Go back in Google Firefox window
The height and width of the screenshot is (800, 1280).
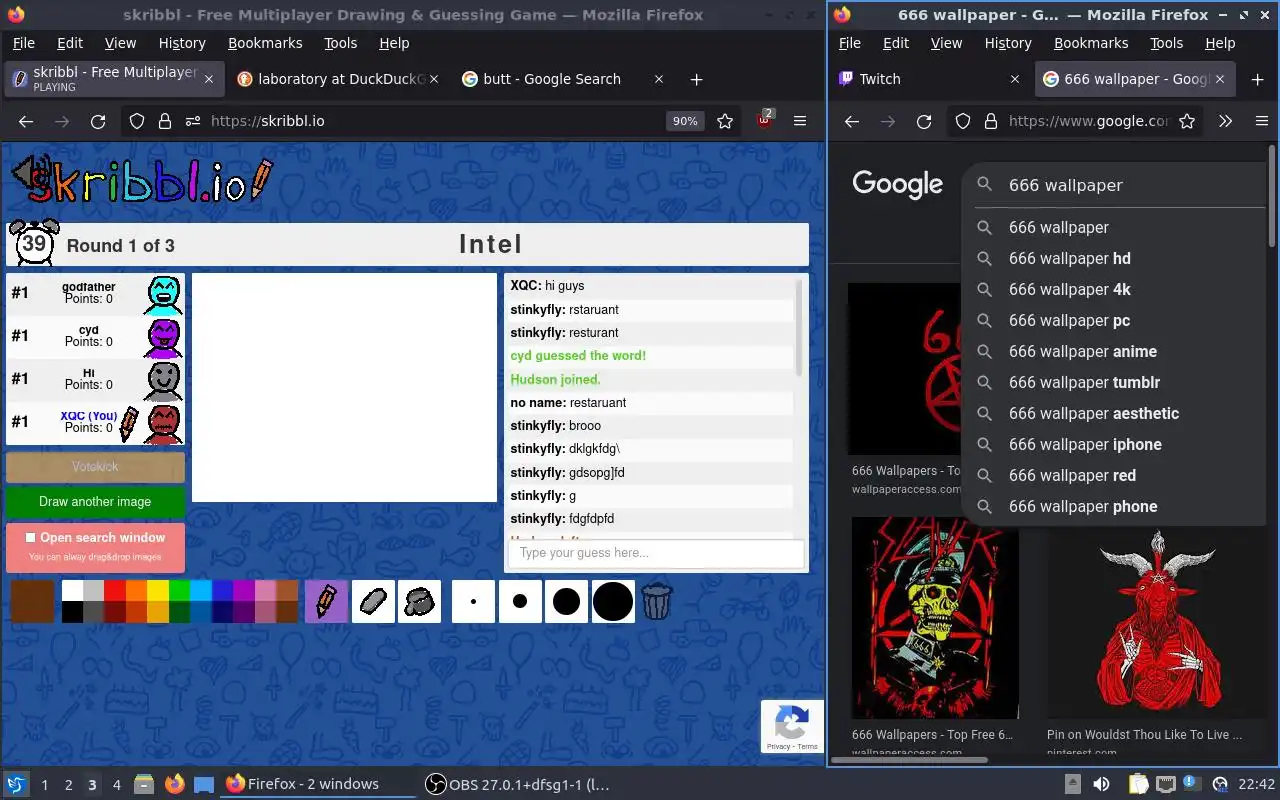[x=852, y=121]
